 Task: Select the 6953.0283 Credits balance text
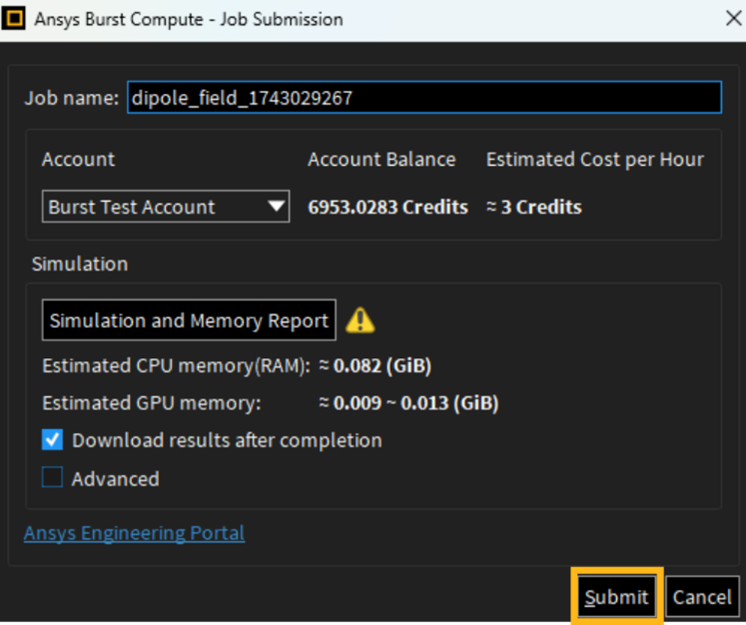point(388,207)
